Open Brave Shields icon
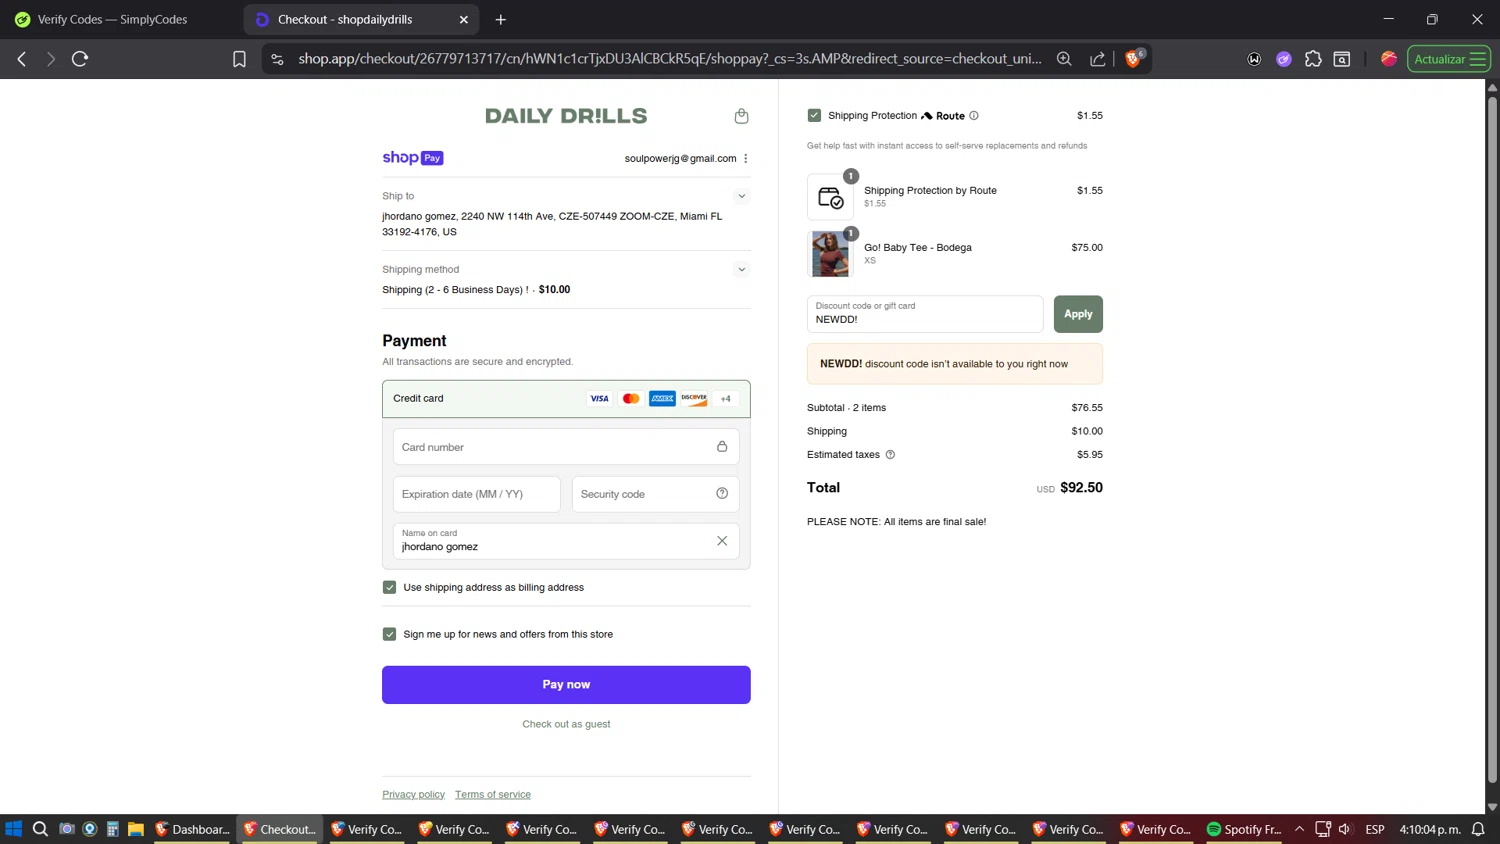The width and height of the screenshot is (1500, 844). 1134,59
